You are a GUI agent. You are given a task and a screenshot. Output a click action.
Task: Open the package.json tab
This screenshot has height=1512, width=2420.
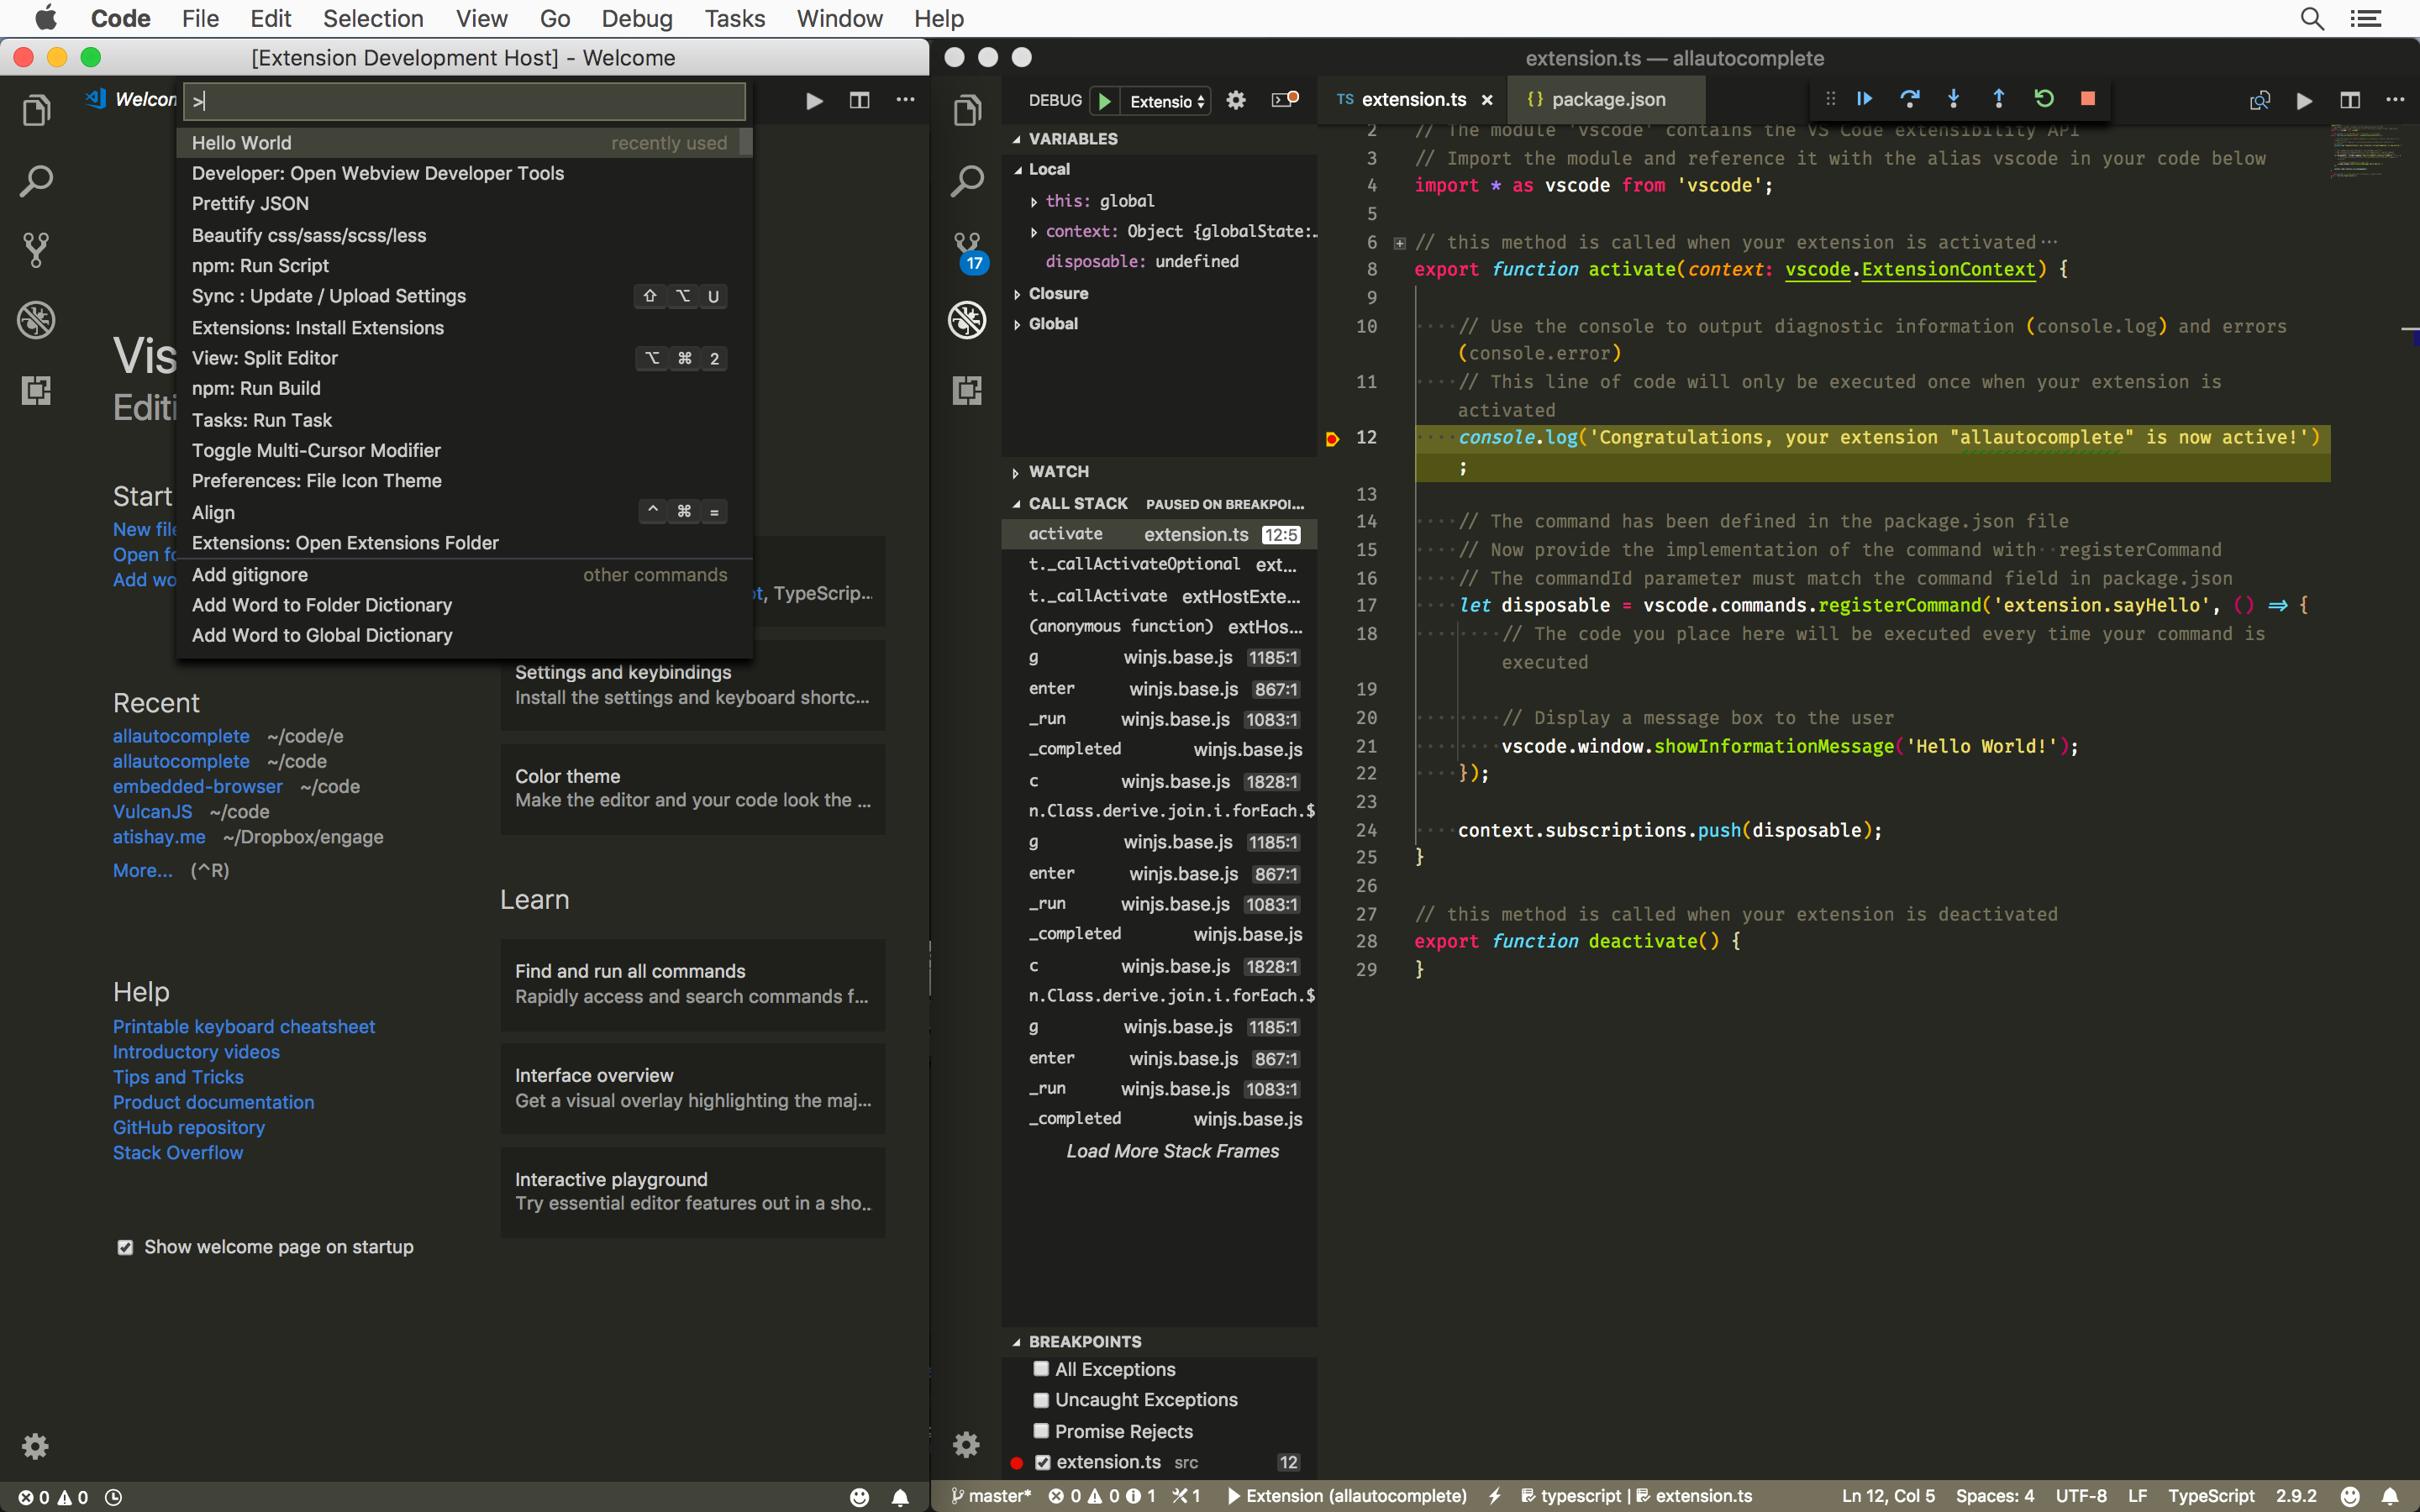1607,99
